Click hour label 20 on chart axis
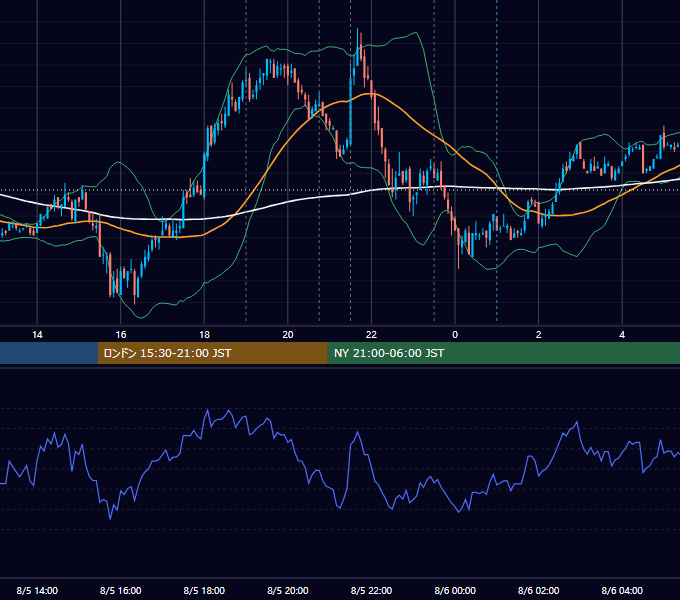This screenshot has height=600, width=680. 288,335
